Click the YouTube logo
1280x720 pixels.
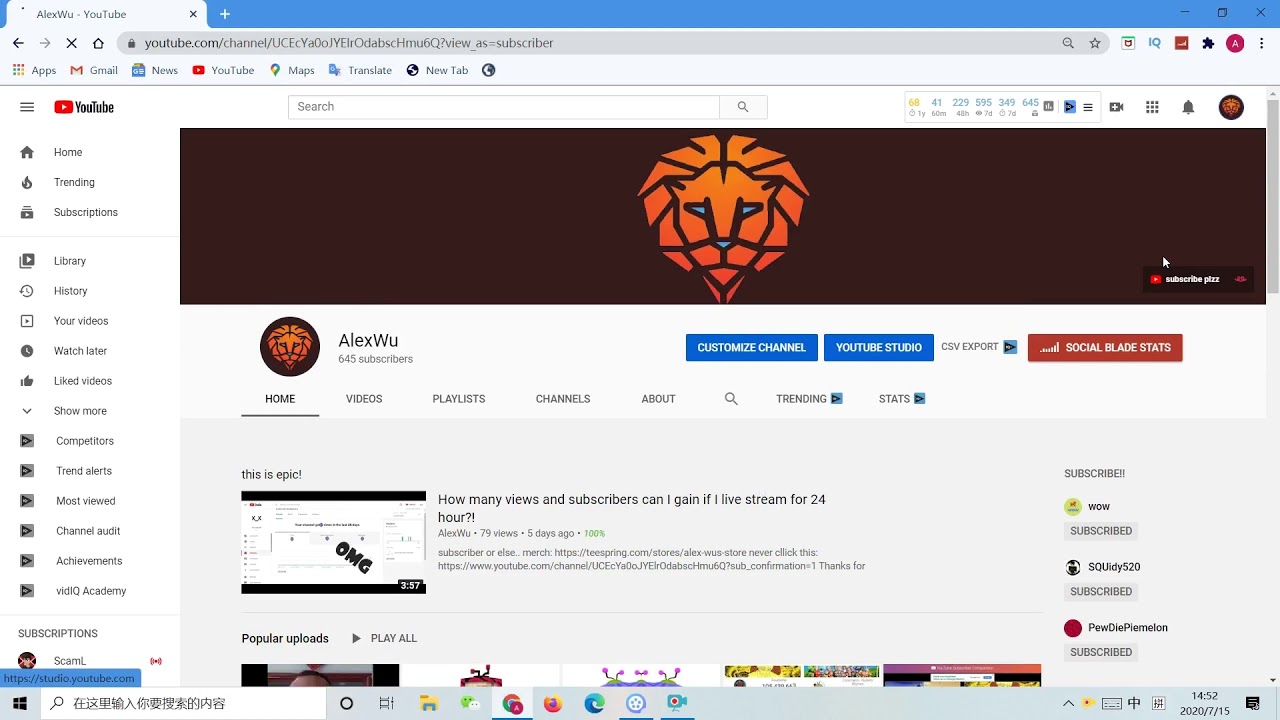84,107
